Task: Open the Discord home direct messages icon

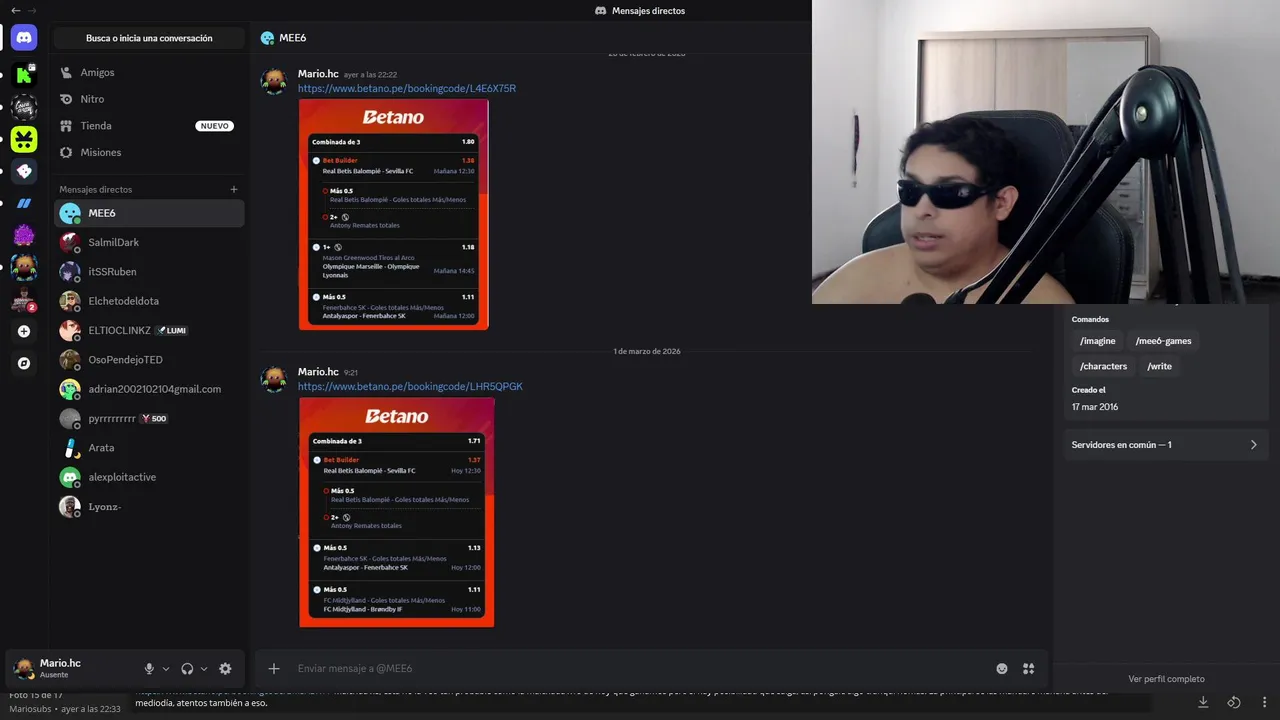Action: [24, 38]
